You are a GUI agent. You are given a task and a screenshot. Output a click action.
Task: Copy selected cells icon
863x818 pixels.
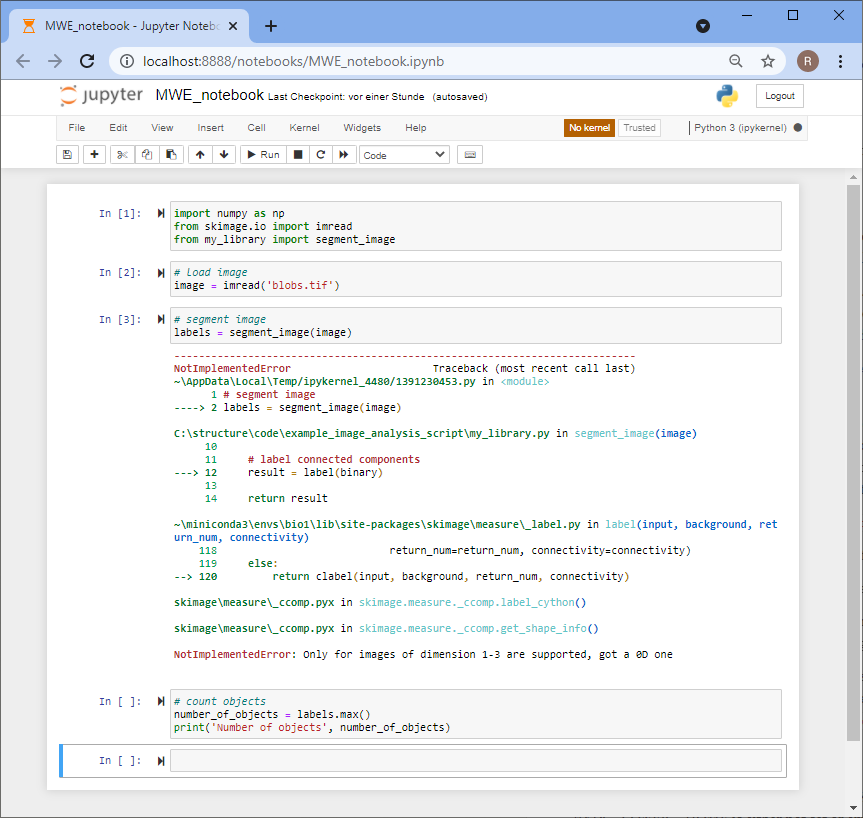pyautogui.click(x=147, y=155)
